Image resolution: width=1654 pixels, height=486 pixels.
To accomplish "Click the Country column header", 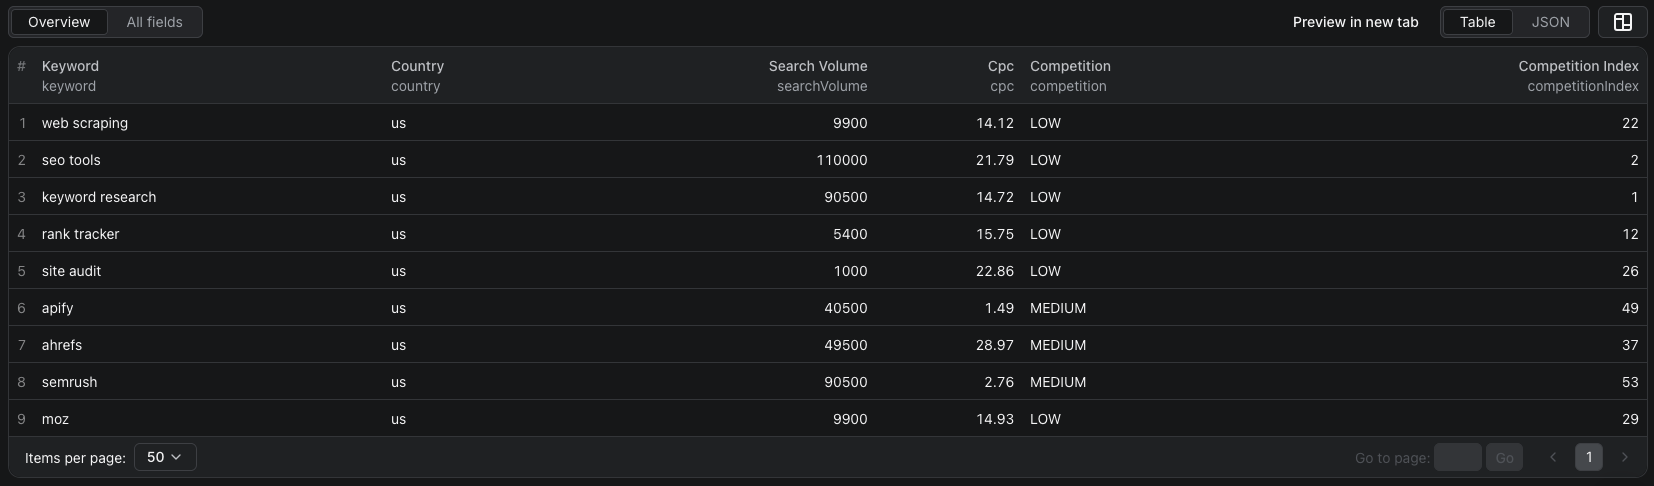I will [417, 66].
